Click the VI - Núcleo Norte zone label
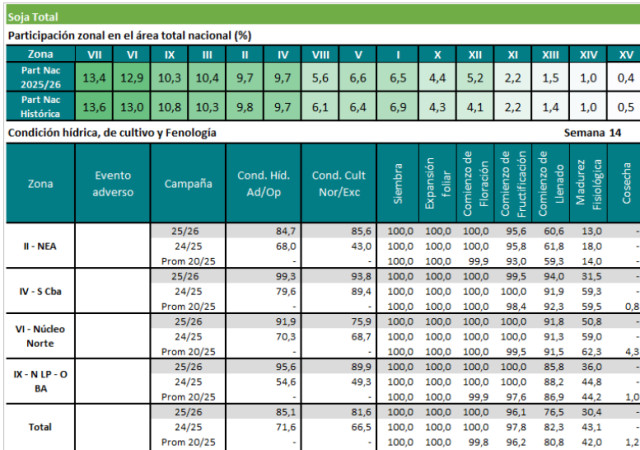The image size is (640, 450). pos(40,336)
